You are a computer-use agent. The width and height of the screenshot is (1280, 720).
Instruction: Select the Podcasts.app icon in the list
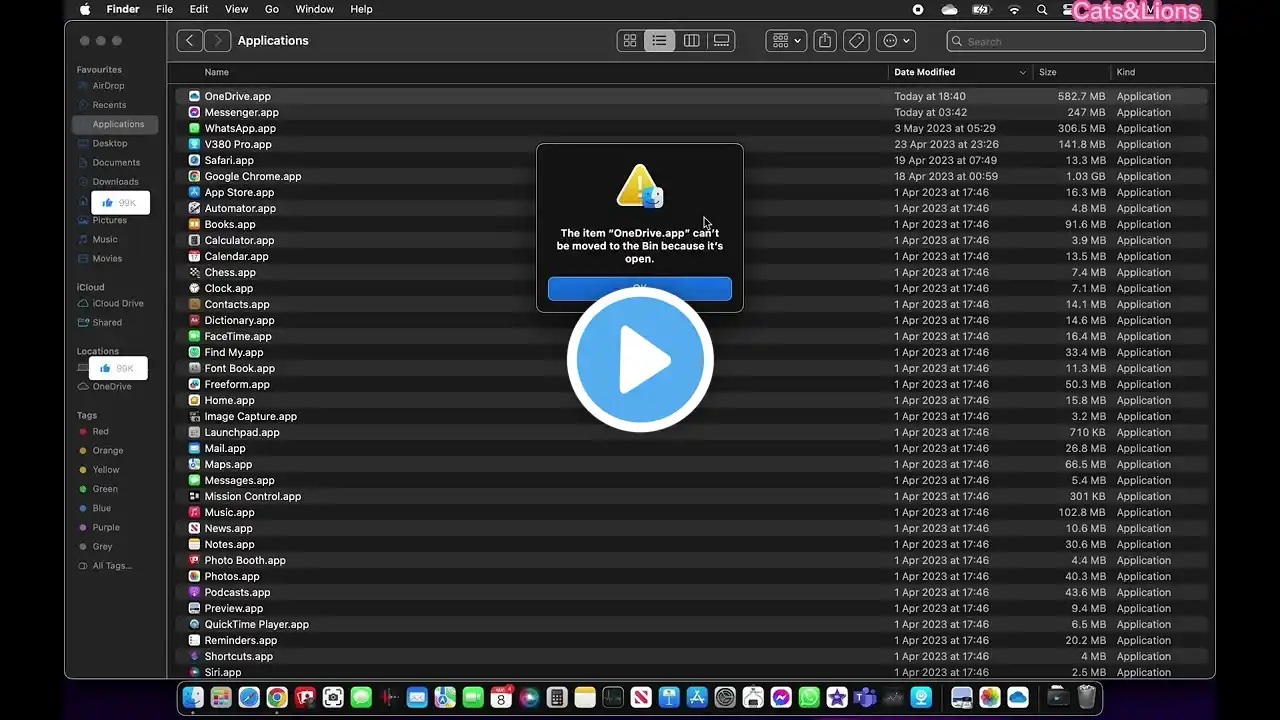(195, 592)
